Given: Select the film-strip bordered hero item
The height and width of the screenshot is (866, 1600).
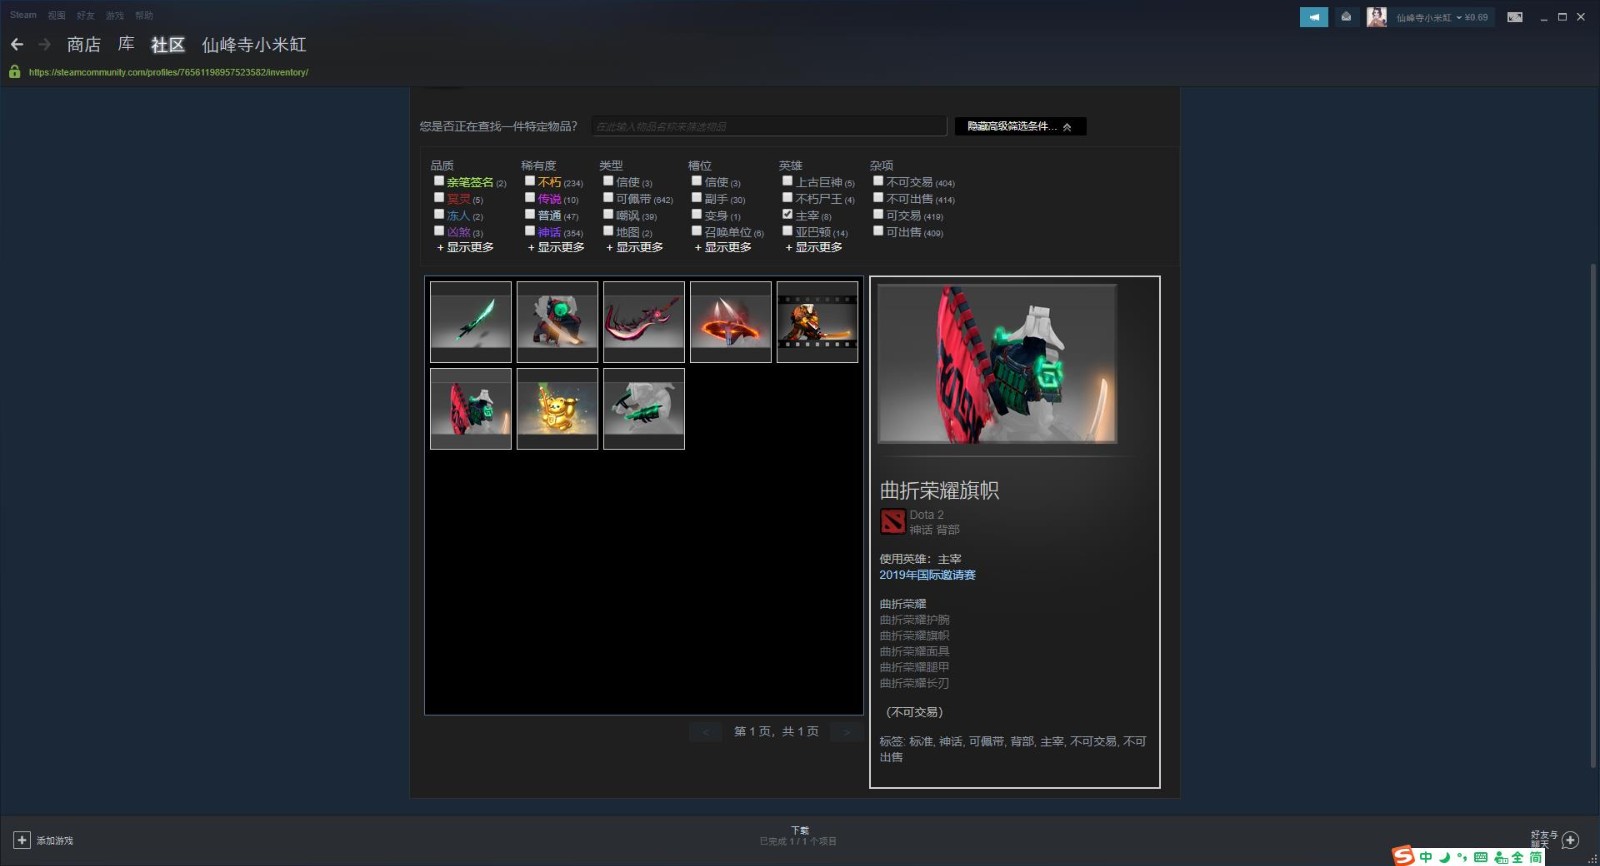Looking at the screenshot, I should (x=818, y=321).
